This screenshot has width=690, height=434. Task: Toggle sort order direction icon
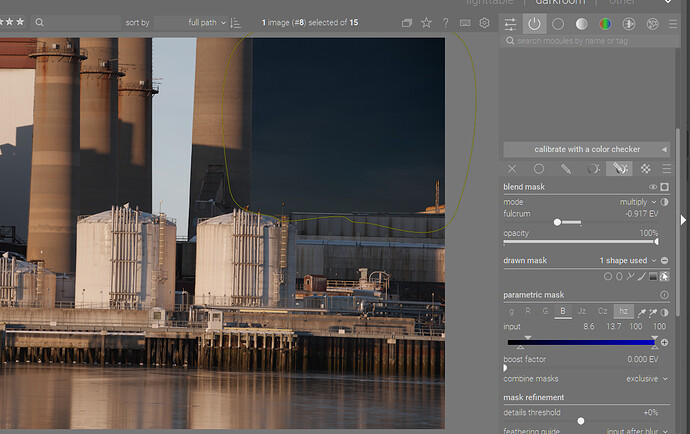pos(235,22)
